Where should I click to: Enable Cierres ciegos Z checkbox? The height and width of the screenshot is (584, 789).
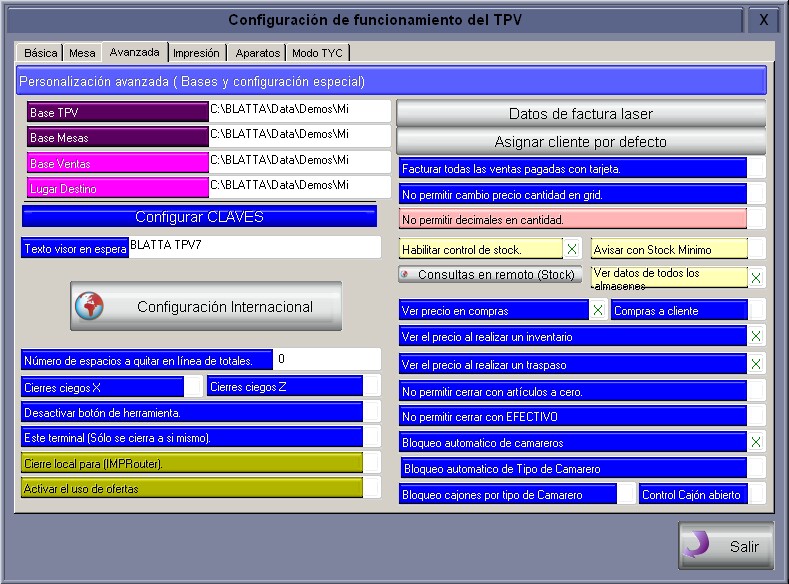(371, 386)
